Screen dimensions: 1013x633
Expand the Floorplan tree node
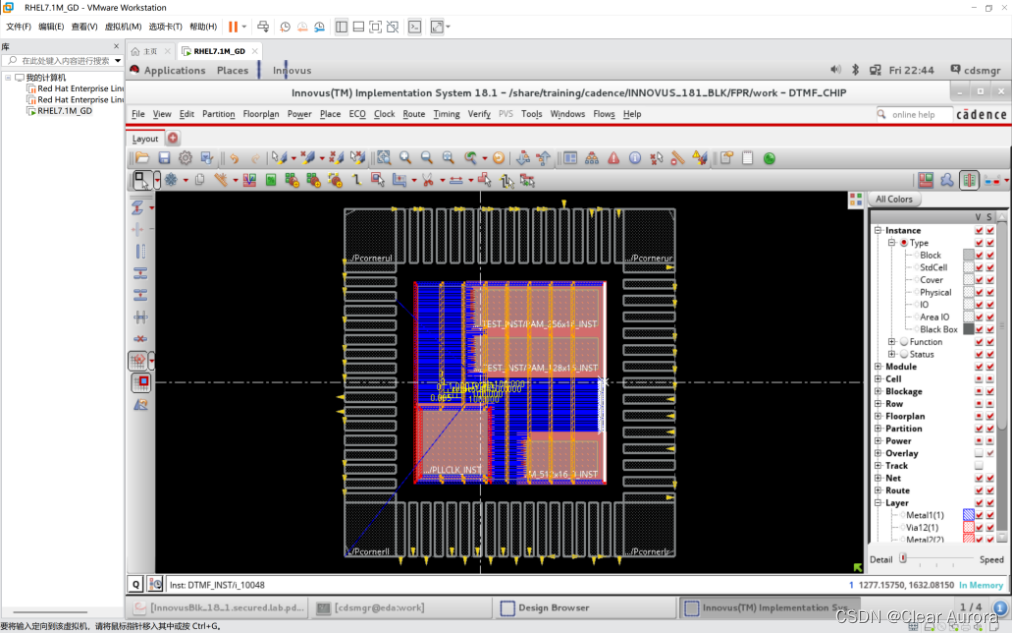click(x=879, y=416)
